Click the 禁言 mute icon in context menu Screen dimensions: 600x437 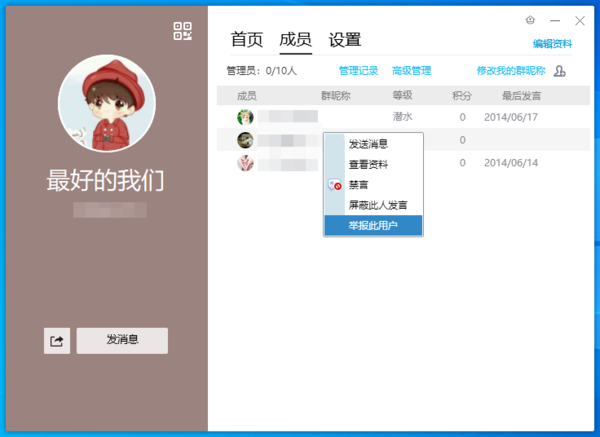[x=334, y=185]
